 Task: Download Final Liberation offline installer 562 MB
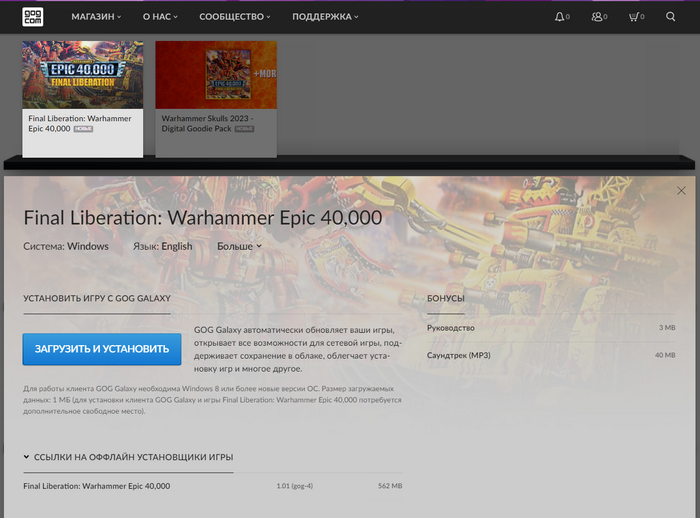pos(212,486)
